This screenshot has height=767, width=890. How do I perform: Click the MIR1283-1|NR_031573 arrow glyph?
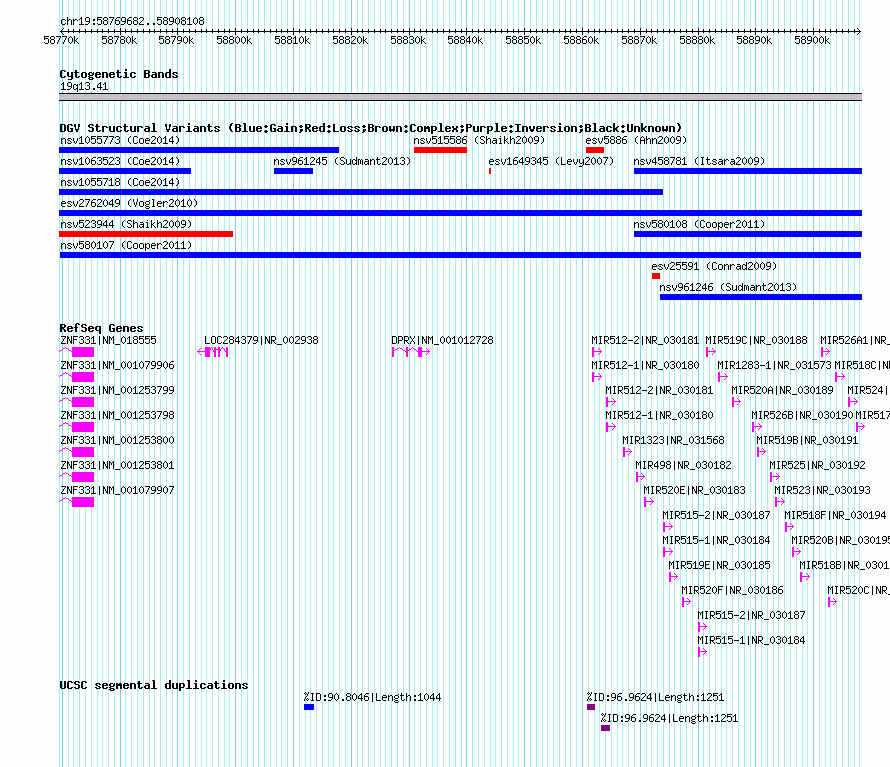pos(723,377)
